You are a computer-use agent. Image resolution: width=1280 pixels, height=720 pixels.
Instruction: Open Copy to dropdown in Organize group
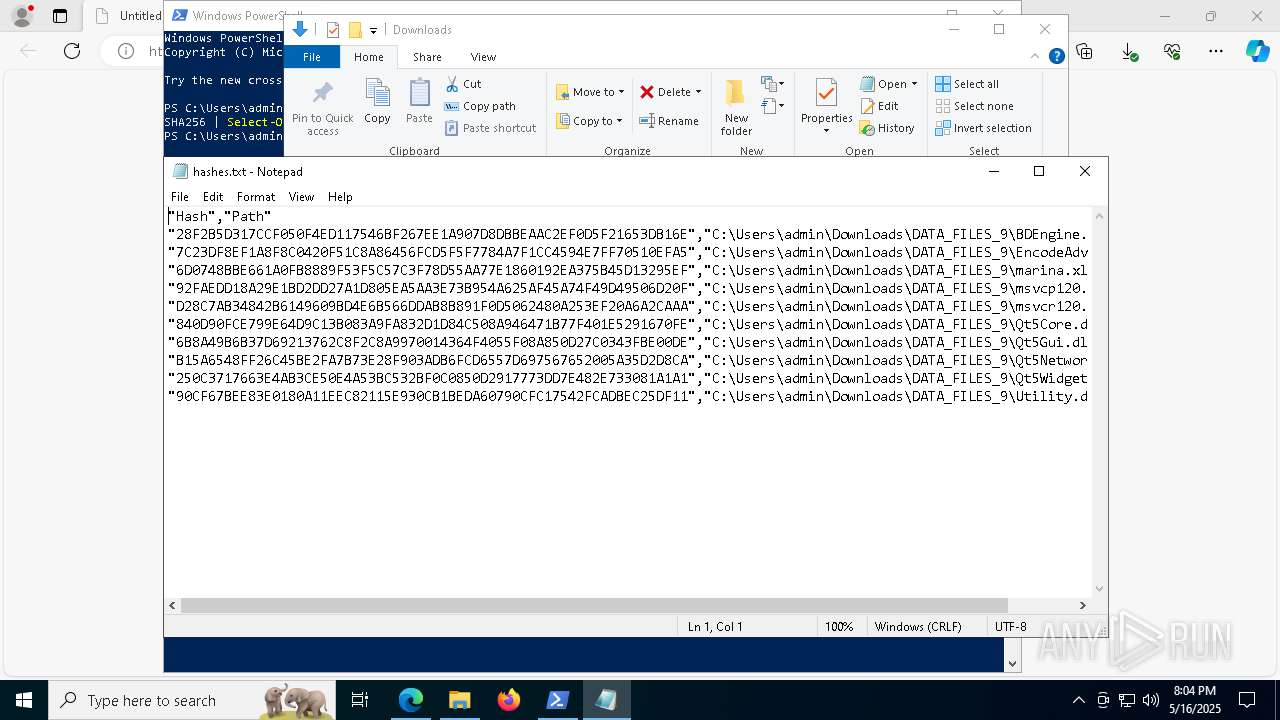tap(590, 121)
